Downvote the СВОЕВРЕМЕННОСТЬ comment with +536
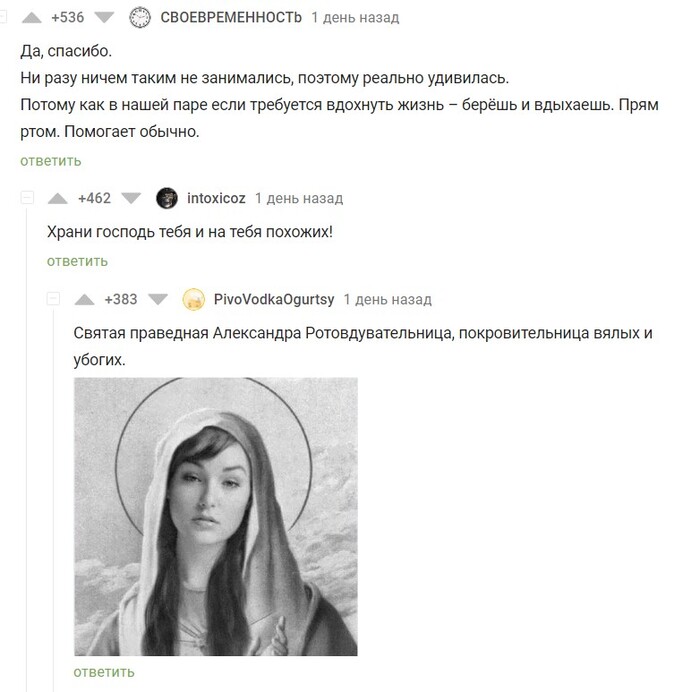The width and height of the screenshot is (700, 692). (104, 17)
